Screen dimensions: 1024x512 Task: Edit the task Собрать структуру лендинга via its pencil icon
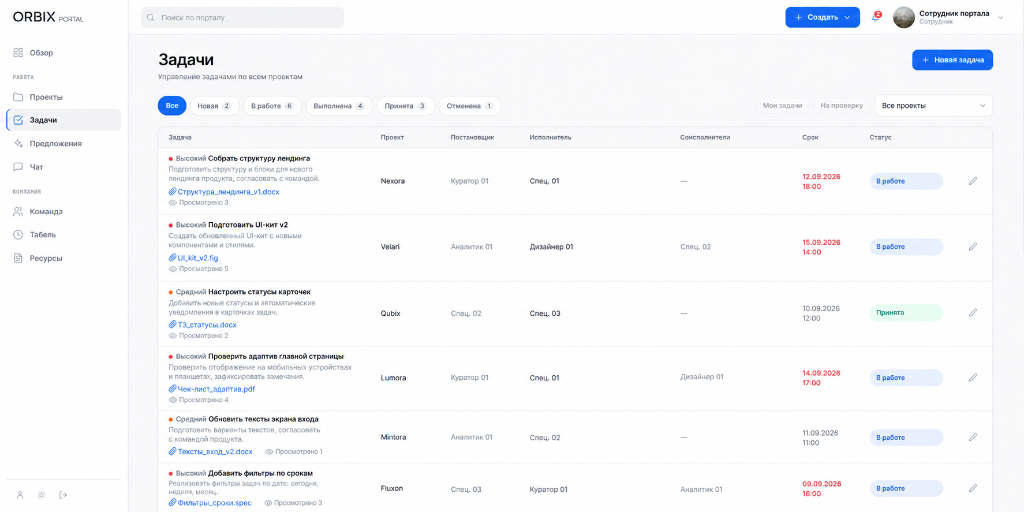pos(972,181)
